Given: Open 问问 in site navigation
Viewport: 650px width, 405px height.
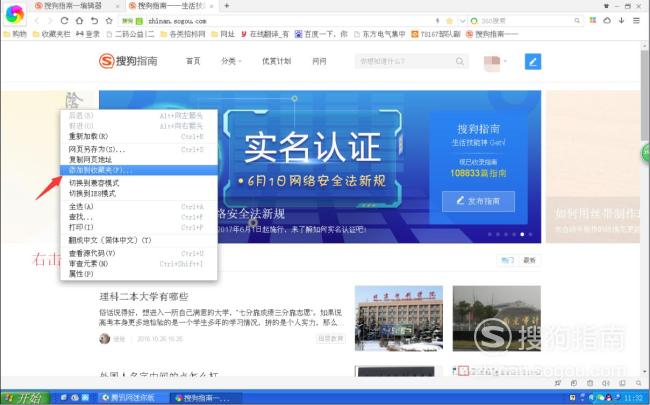Looking at the screenshot, I should pyautogui.click(x=319, y=61).
